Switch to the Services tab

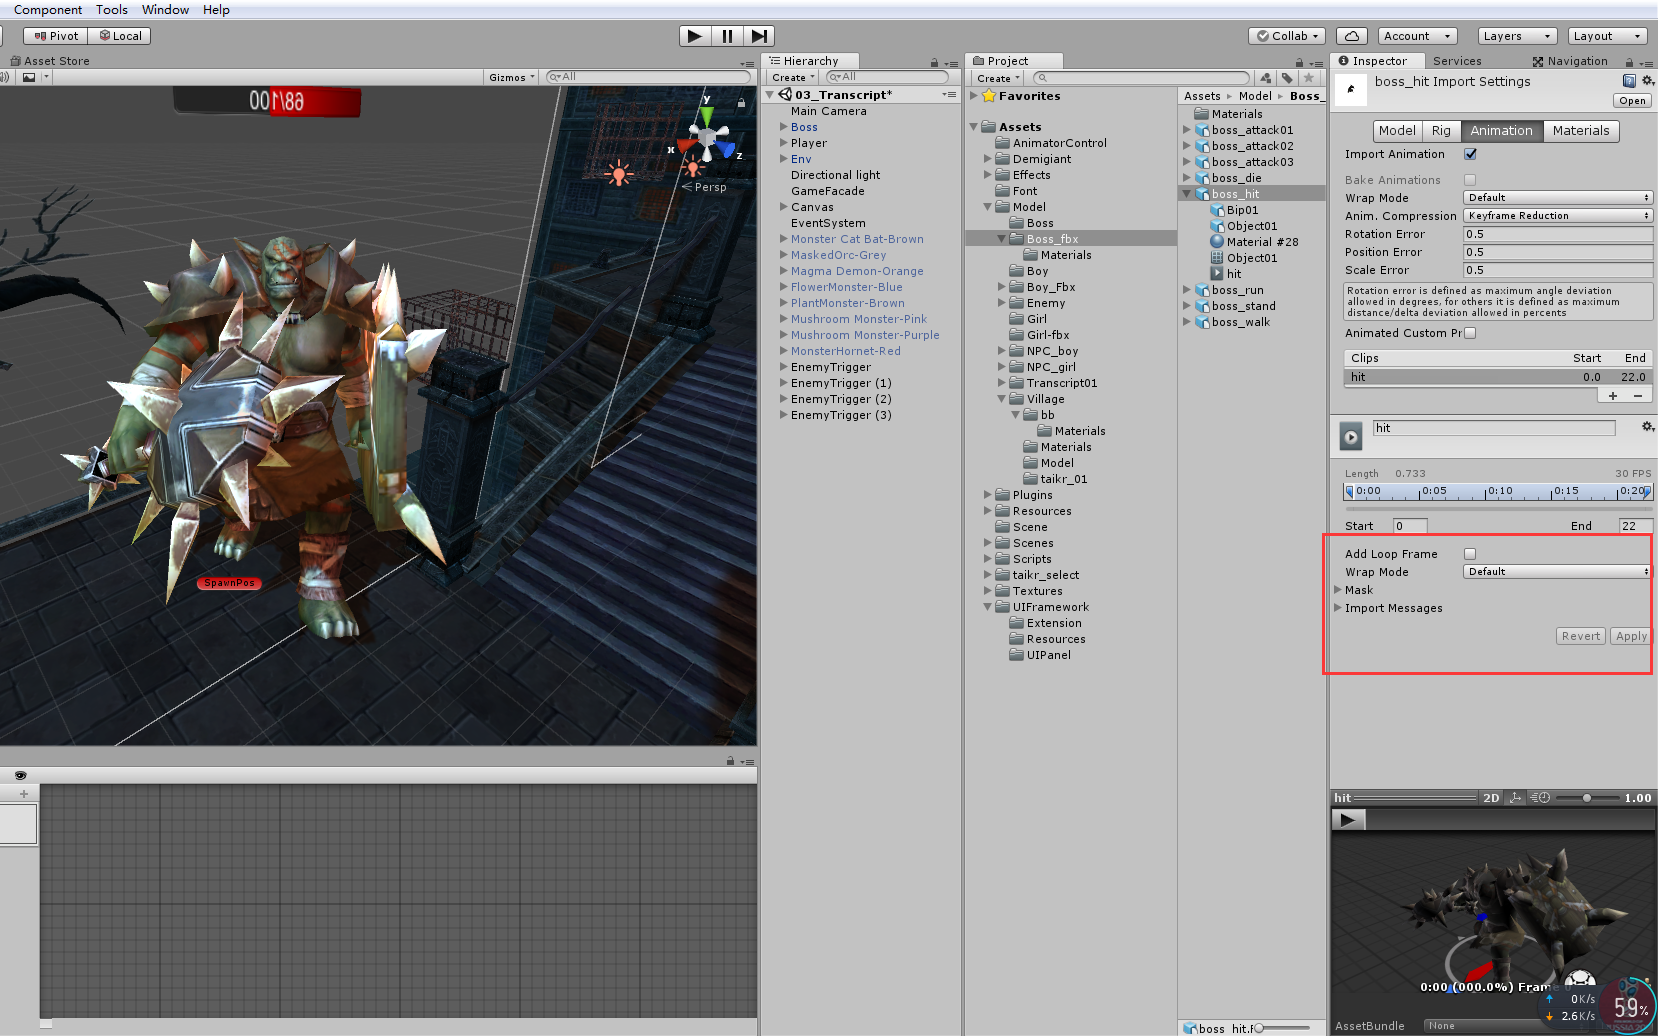[1457, 61]
